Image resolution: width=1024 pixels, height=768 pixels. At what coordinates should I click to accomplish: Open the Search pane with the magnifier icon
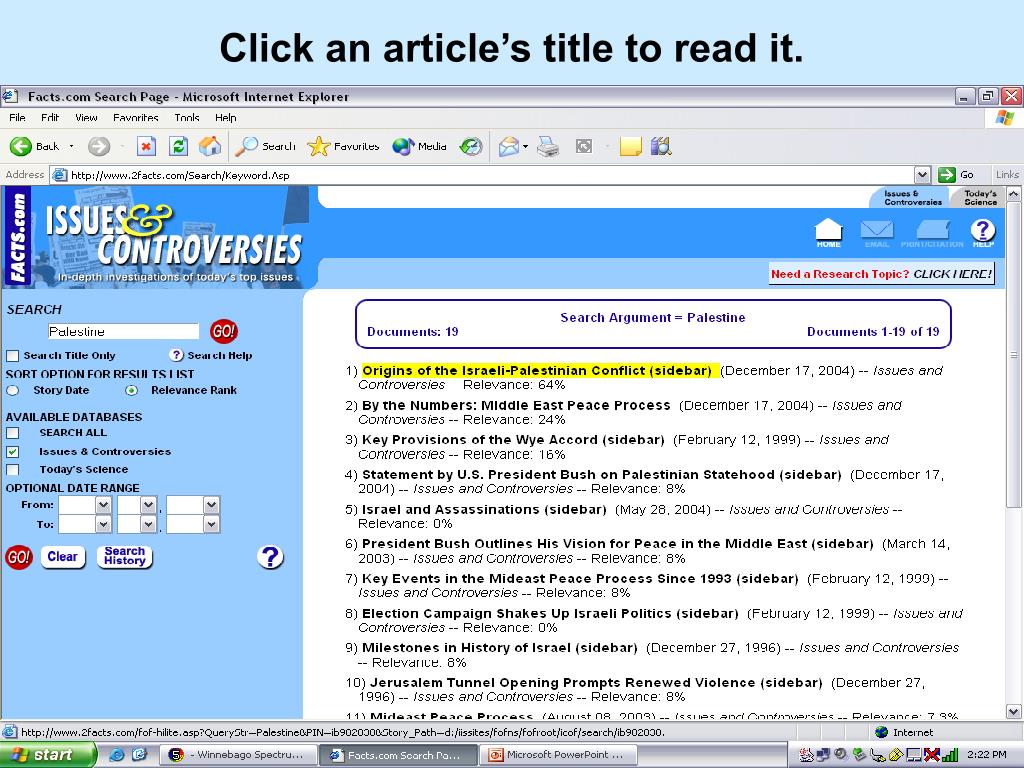pos(247,146)
